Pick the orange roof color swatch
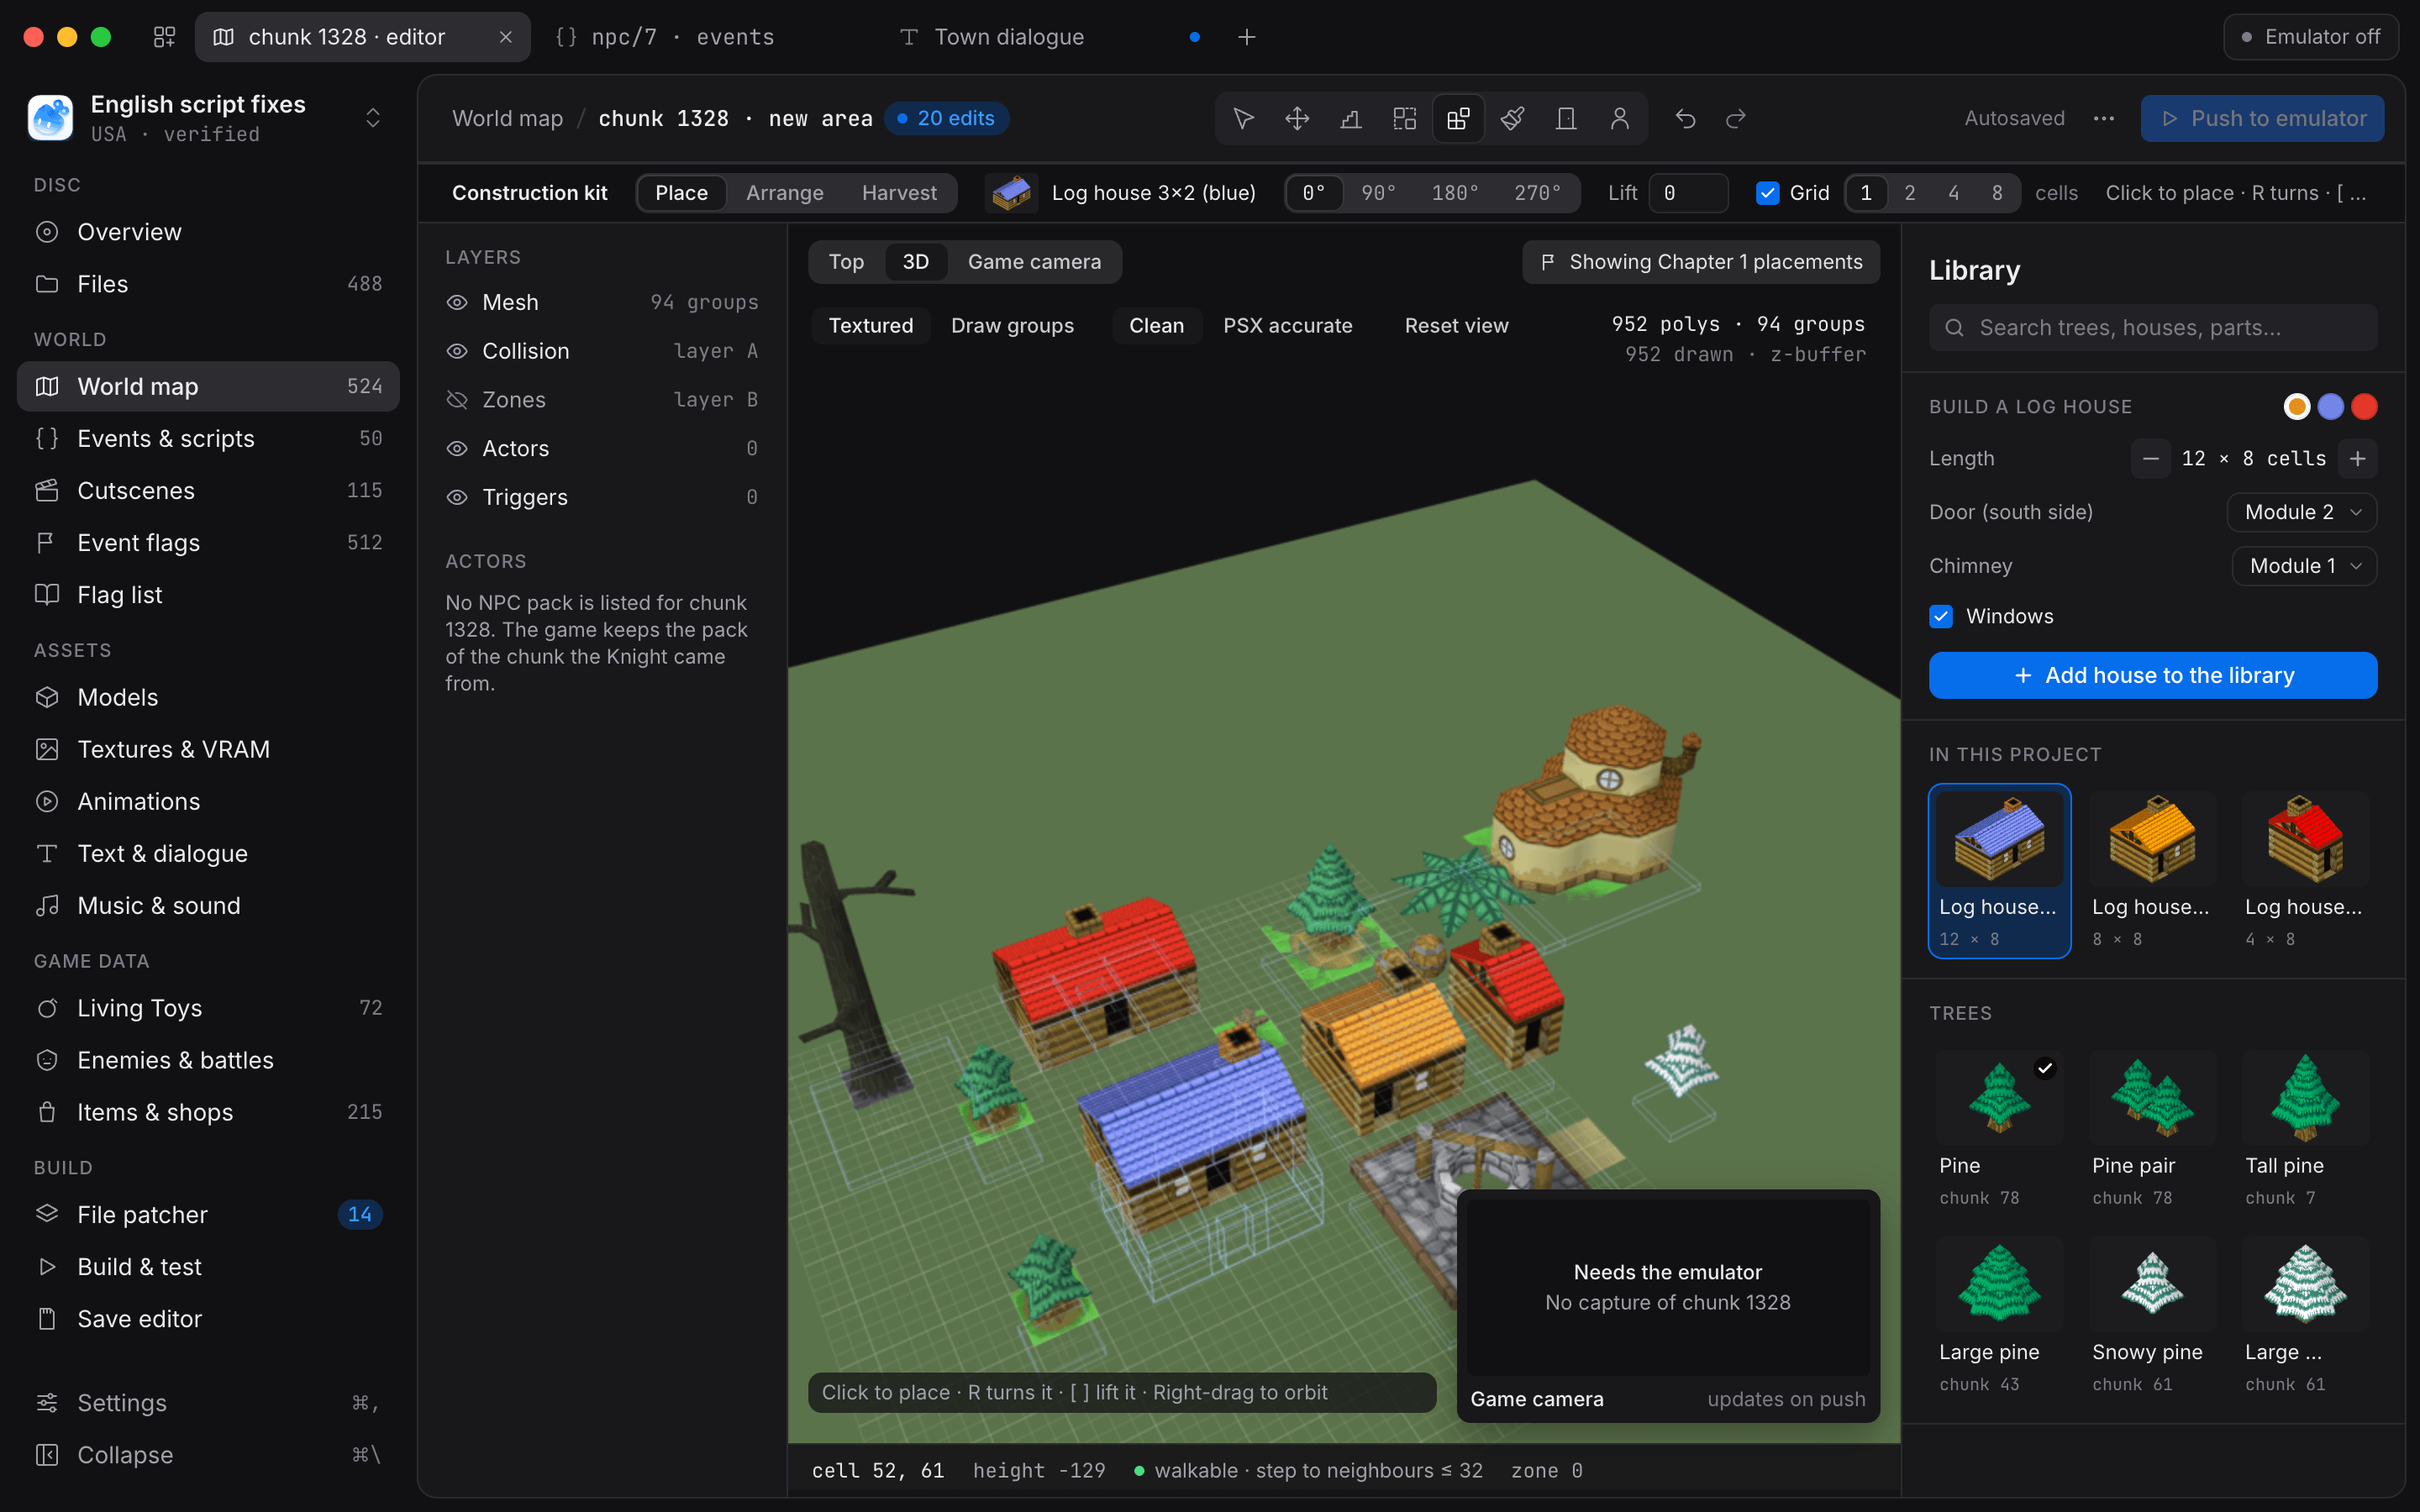This screenshot has width=2420, height=1512. [x=2297, y=407]
